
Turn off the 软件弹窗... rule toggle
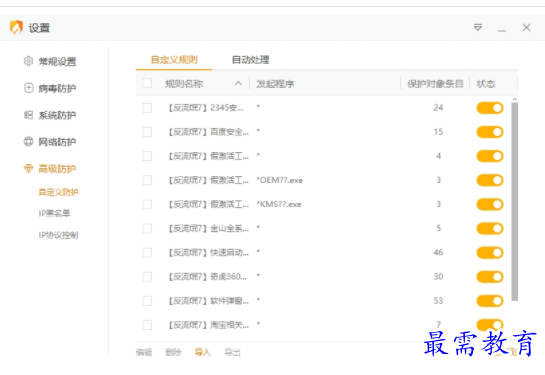(490, 301)
